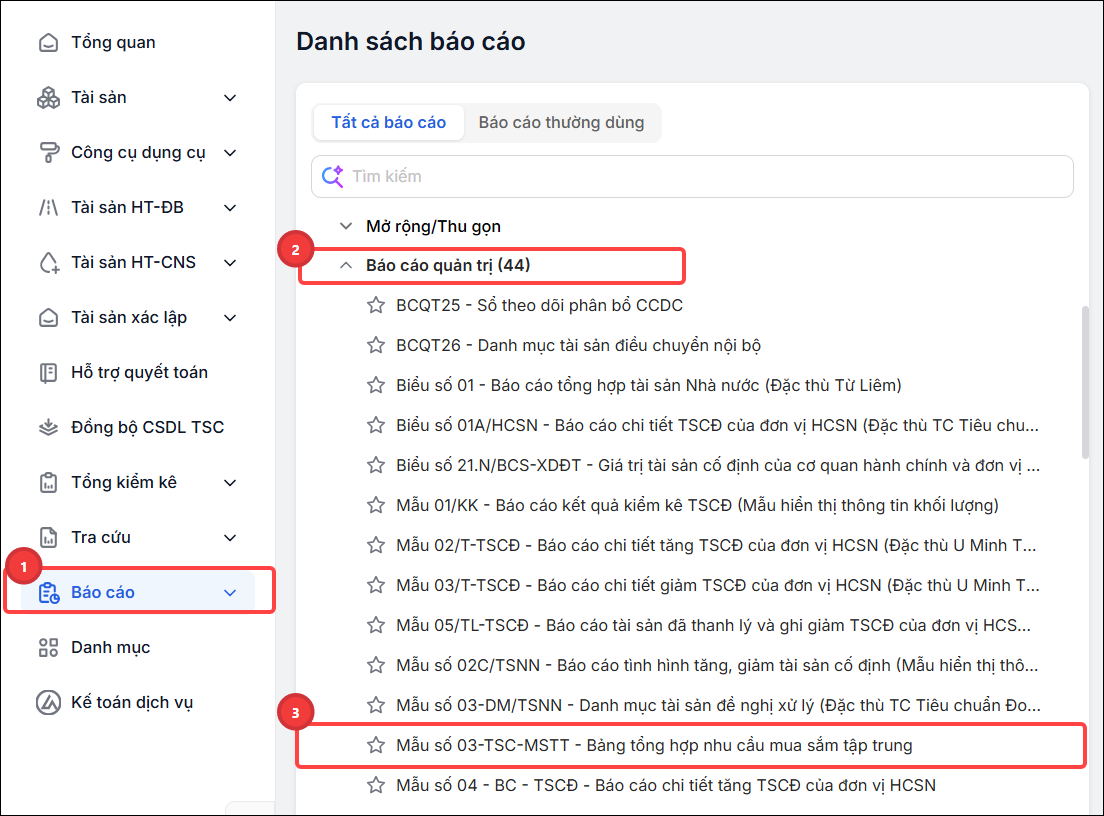Click the AI search icon in search box
This screenshot has width=1104, height=816.
332,176
